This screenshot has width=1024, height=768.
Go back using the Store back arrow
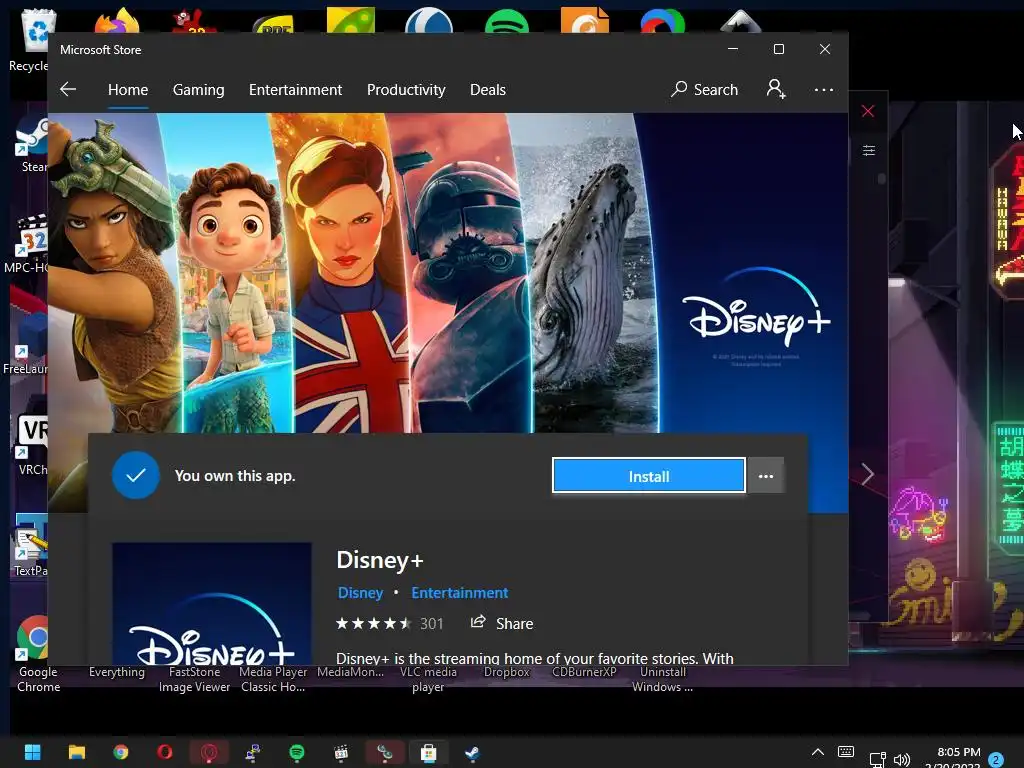point(68,89)
